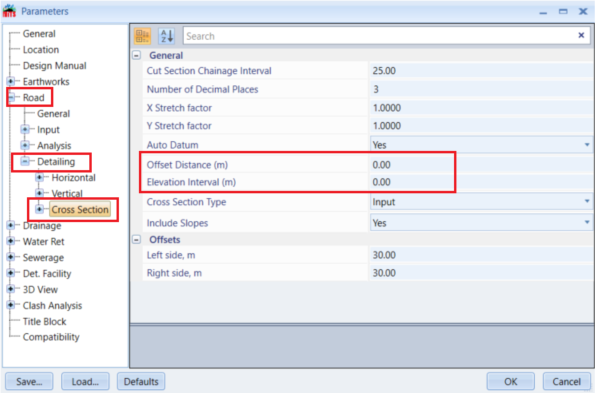The height and width of the screenshot is (393, 595).
Task: Expand the 3D View tree node
Action: pyautogui.click(x=11, y=289)
